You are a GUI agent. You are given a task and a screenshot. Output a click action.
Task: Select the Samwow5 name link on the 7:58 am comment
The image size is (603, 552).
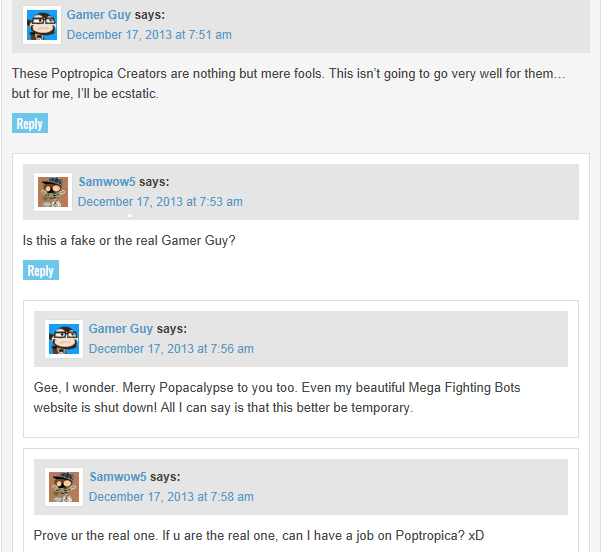tap(118, 477)
